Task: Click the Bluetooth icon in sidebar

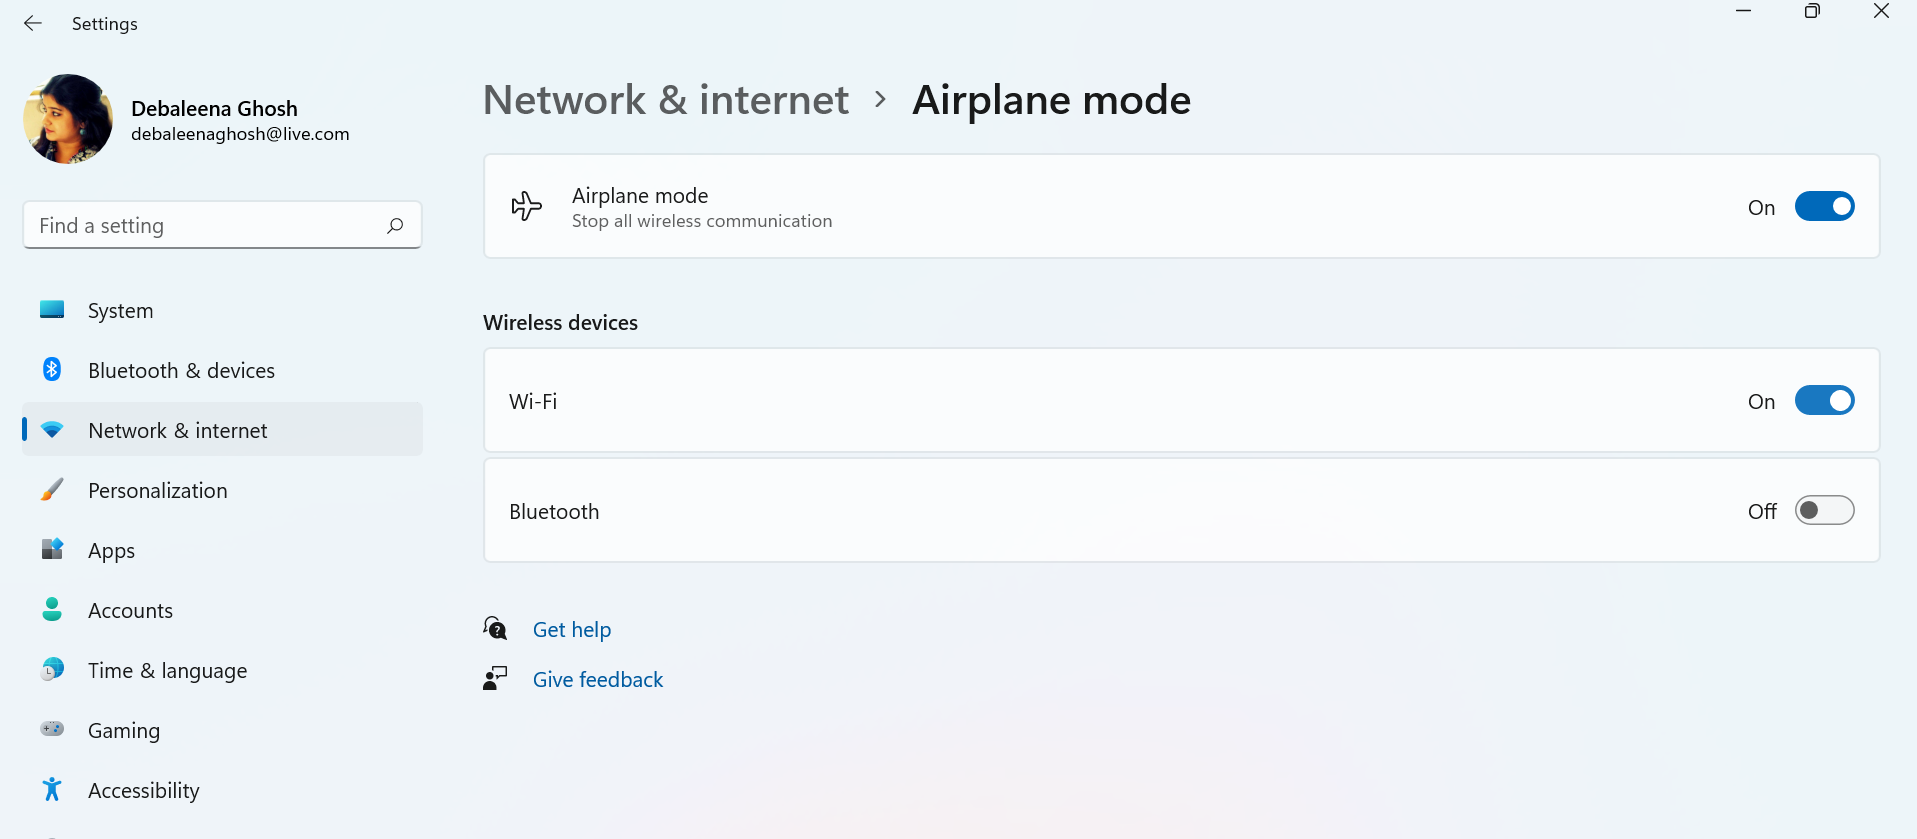Action: tap(52, 369)
